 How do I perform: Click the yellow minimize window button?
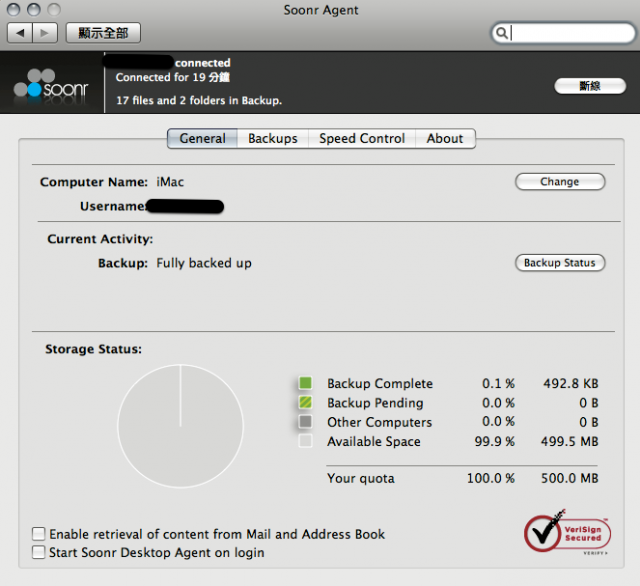coord(34,9)
